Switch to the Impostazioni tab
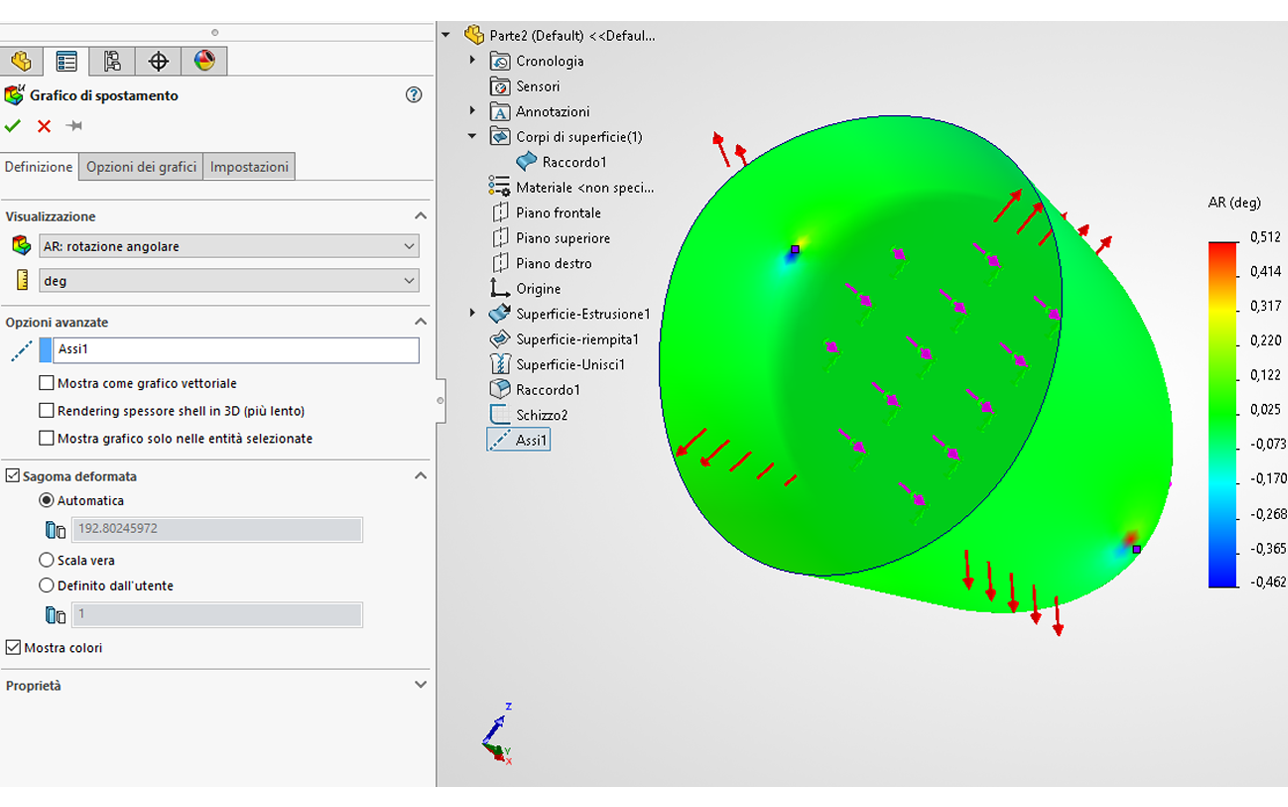 249,167
